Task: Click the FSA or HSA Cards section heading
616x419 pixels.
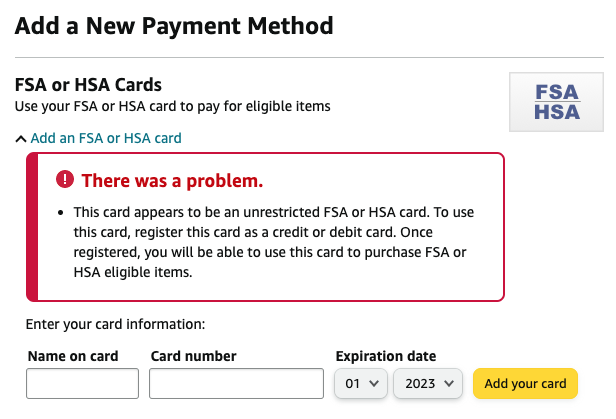Action: click(x=88, y=85)
